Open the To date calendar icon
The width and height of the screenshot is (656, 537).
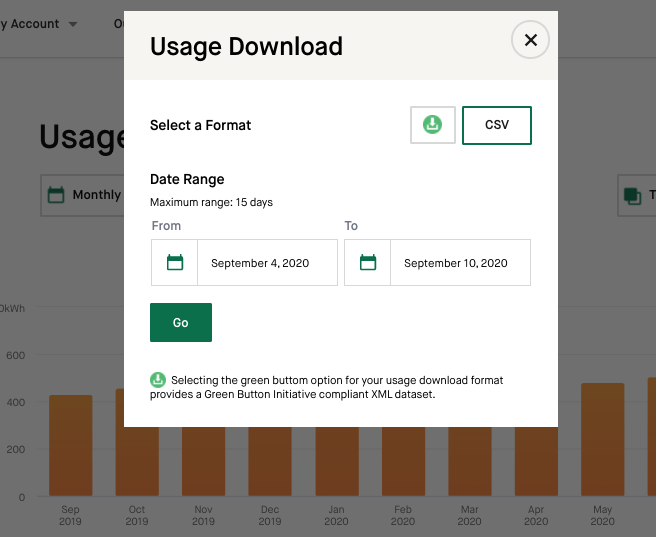tap(368, 263)
